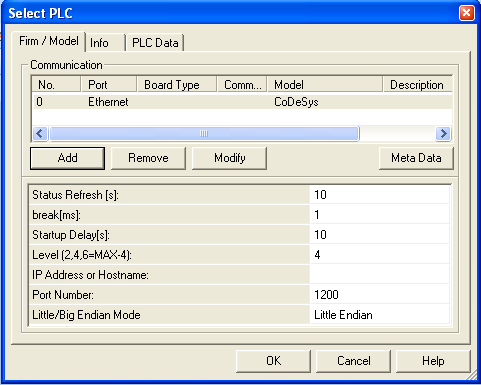
Task: Open the Info tab
Action: click(x=105, y=43)
